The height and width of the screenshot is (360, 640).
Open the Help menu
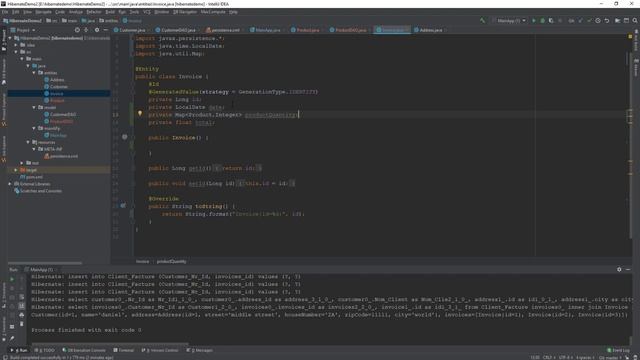pos(233,12)
